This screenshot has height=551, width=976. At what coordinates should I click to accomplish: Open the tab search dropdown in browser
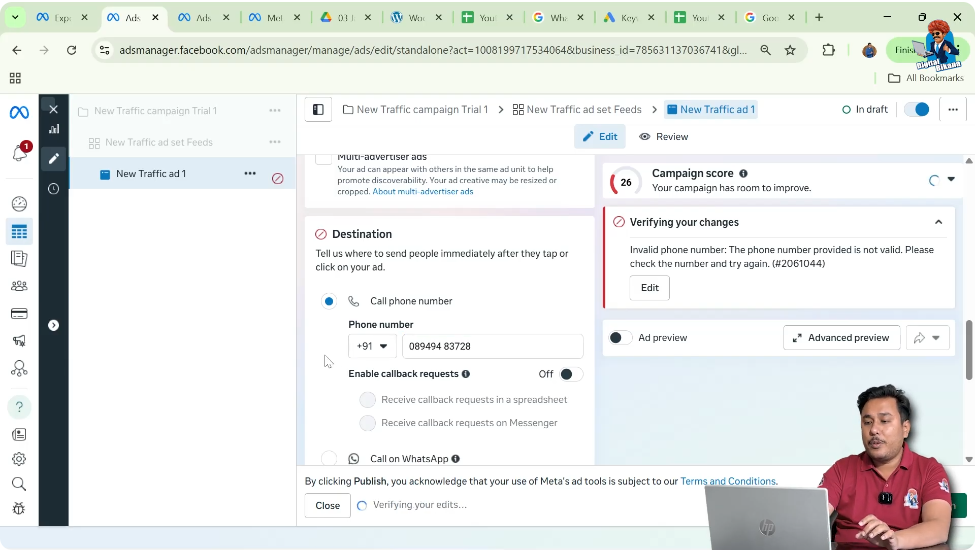pyautogui.click(x=15, y=17)
